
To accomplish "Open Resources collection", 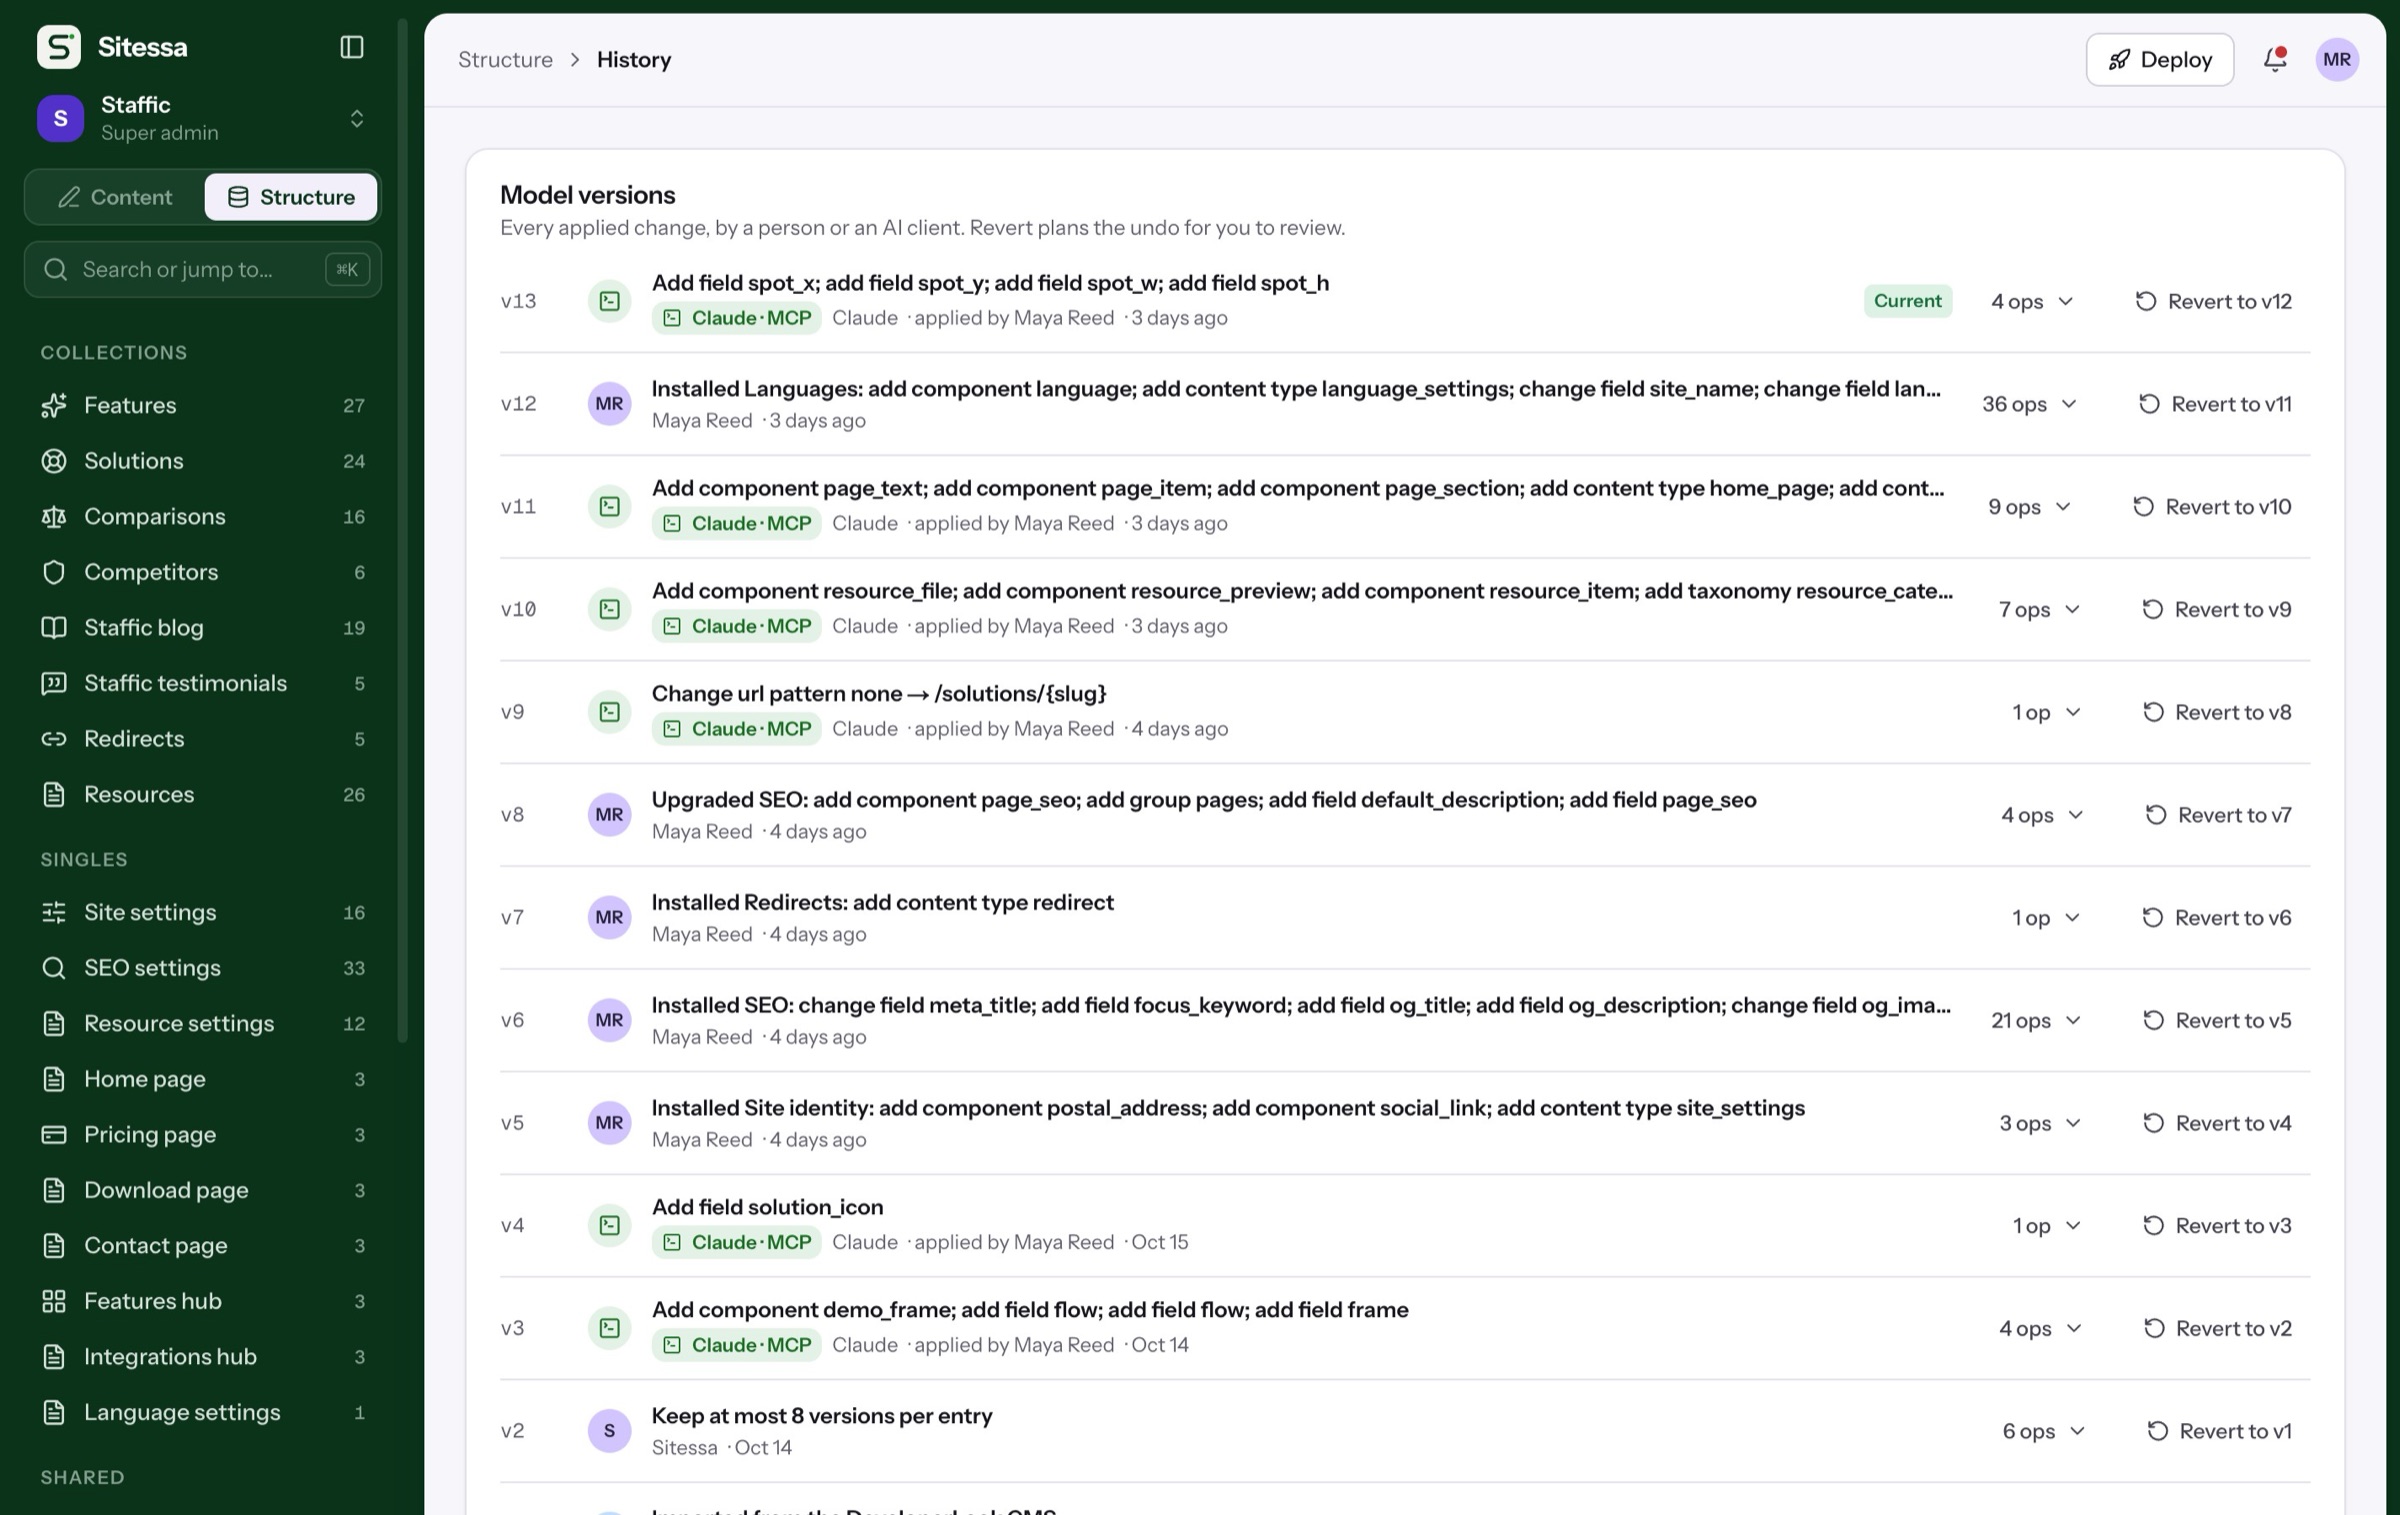I will click(x=202, y=794).
